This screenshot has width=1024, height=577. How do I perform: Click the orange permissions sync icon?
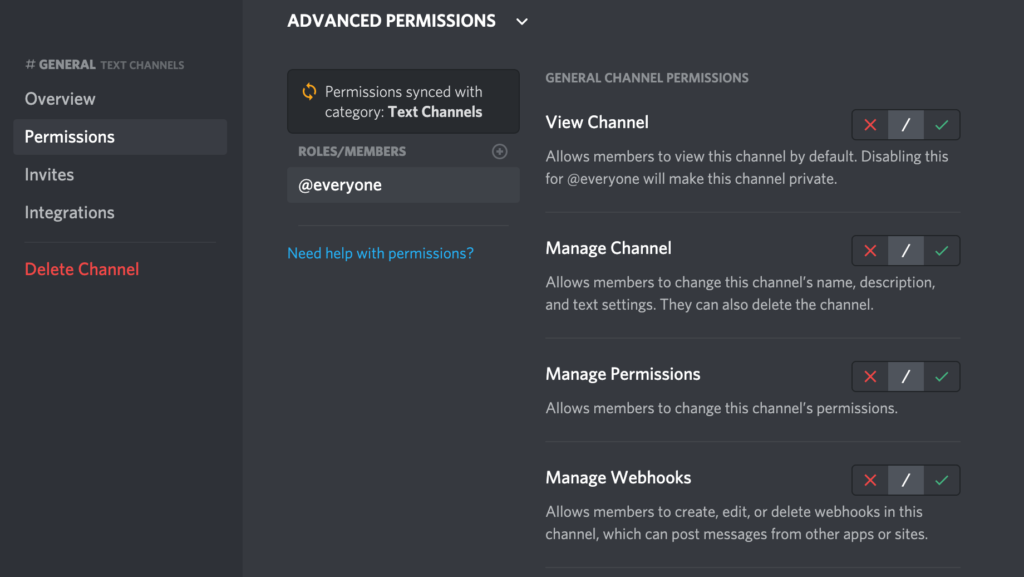click(x=309, y=92)
